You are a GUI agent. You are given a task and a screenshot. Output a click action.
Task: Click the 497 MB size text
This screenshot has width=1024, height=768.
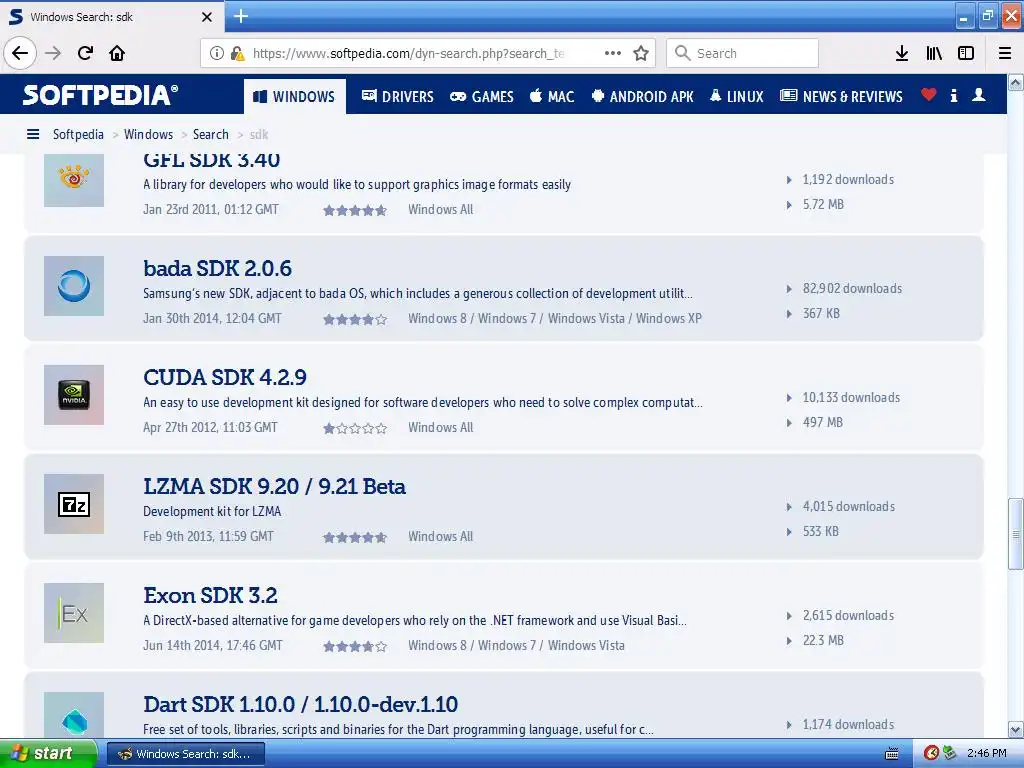coord(823,423)
